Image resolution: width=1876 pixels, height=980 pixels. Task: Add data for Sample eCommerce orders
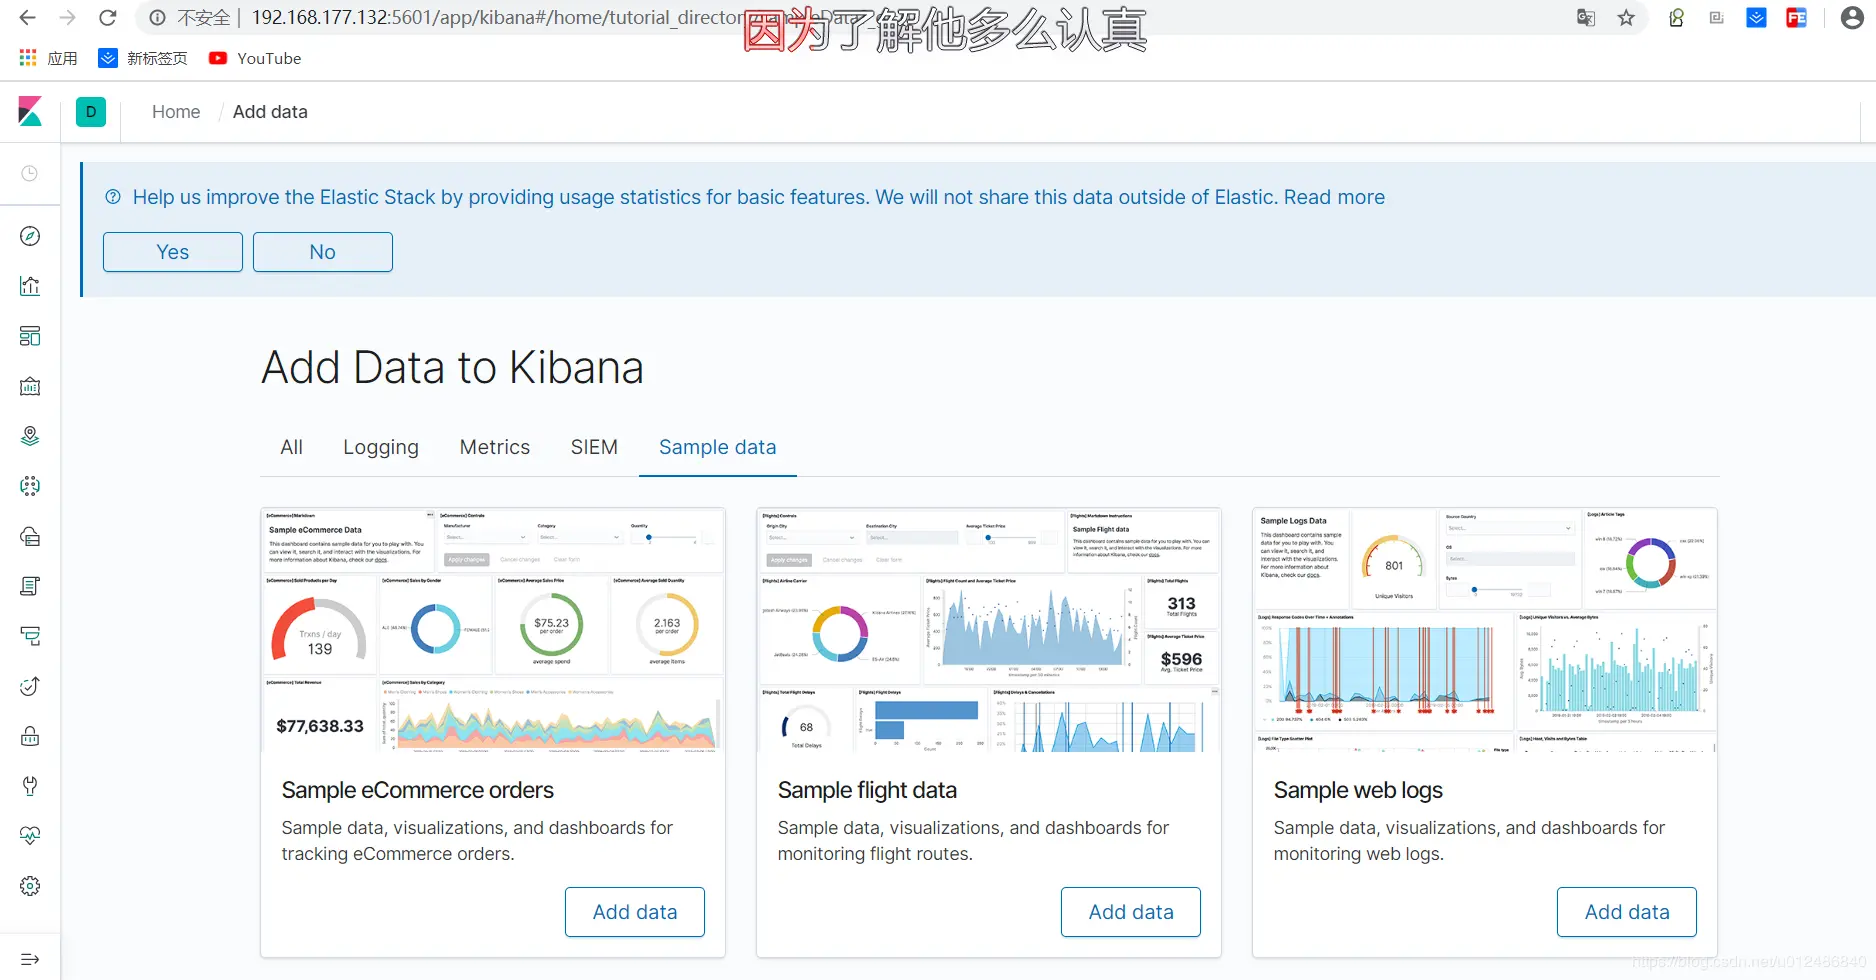click(635, 912)
